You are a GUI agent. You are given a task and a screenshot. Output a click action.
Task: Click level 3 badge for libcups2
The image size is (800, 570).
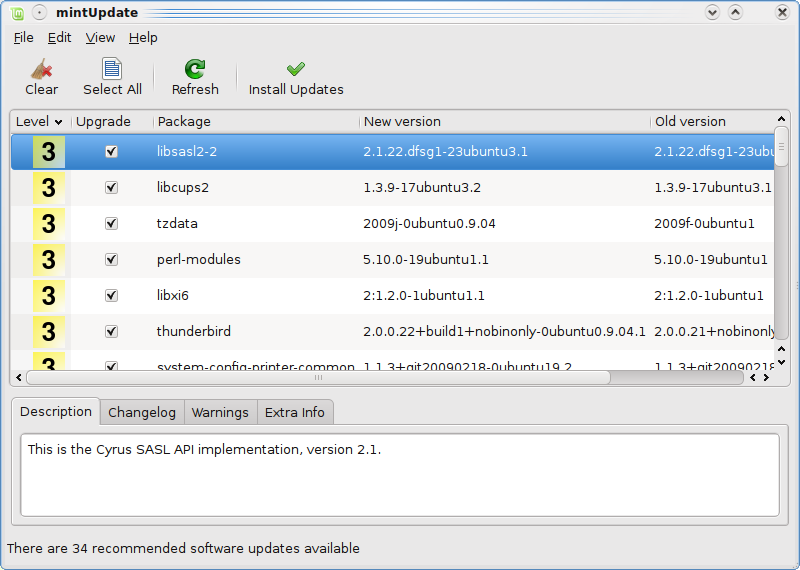(x=48, y=188)
